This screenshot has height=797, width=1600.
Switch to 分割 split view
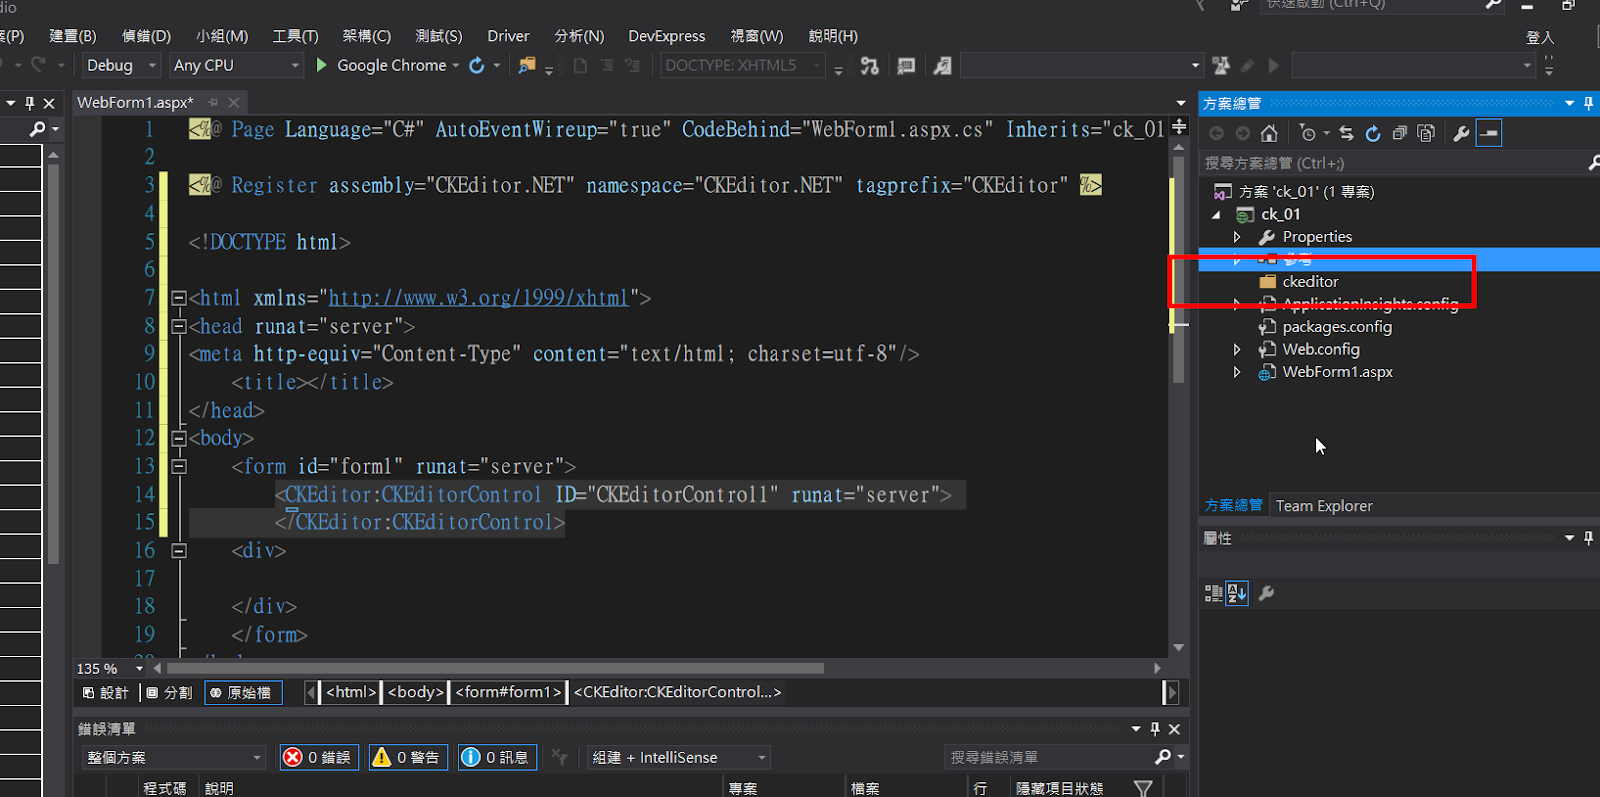[169, 692]
